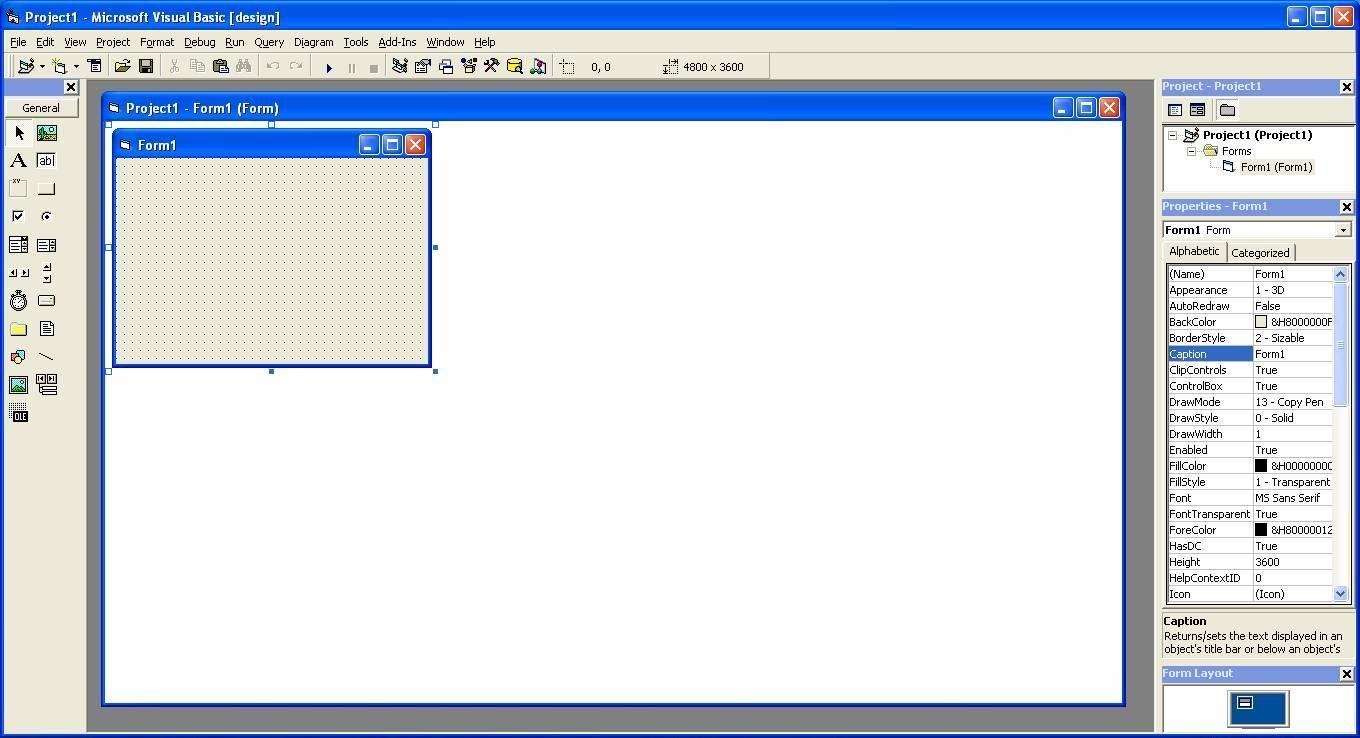Click the End stop button
Viewport: 1360px width, 738px height.
(373, 67)
